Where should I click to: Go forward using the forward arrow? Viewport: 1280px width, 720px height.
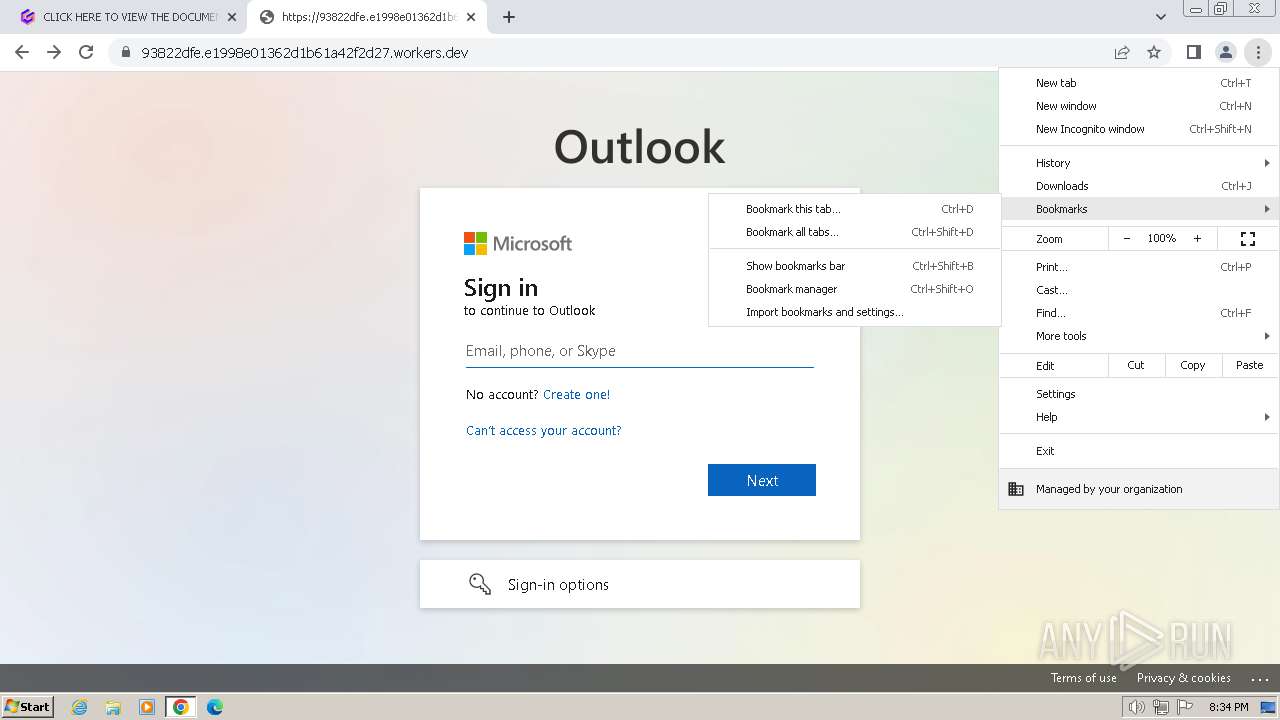pos(54,52)
